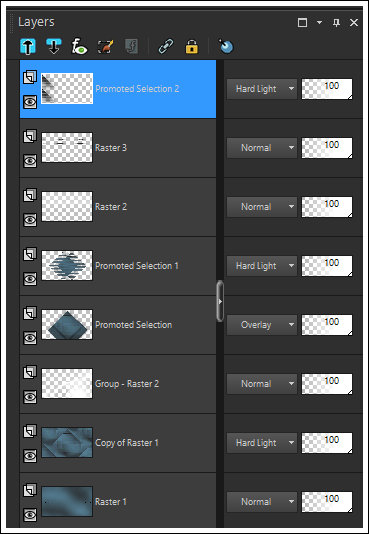Select the Raster 2 layer
Image resolution: width=369 pixels, height=534 pixels.
[x=118, y=207]
